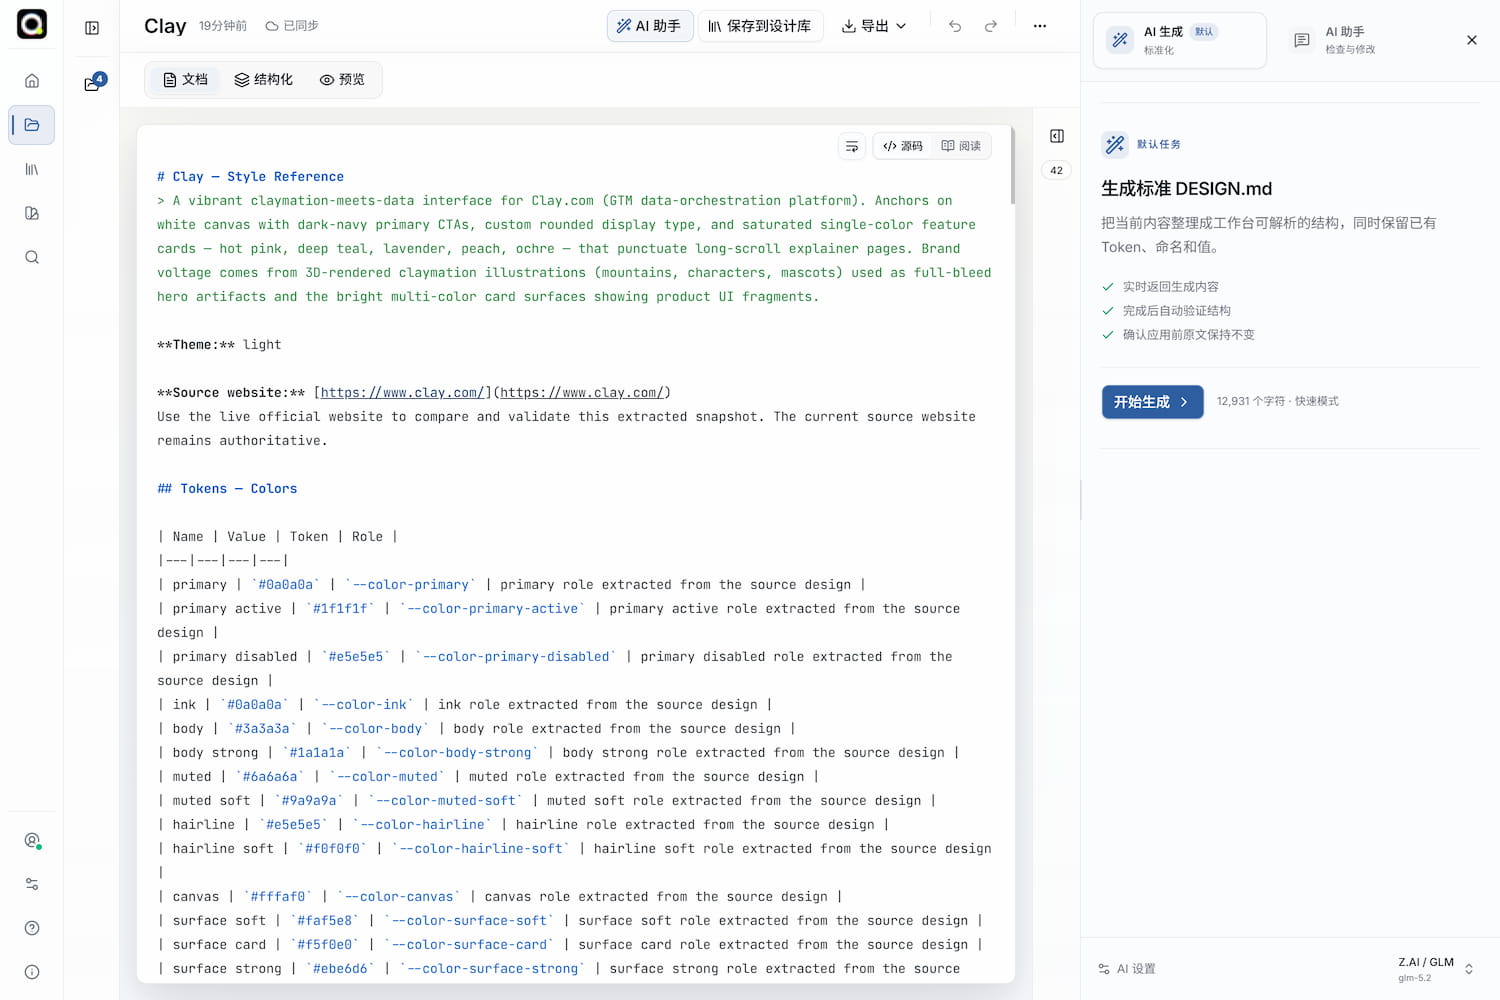1500x1000 pixels.
Task: Collapse the right panel toggle icon
Action: pos(1057,136)
